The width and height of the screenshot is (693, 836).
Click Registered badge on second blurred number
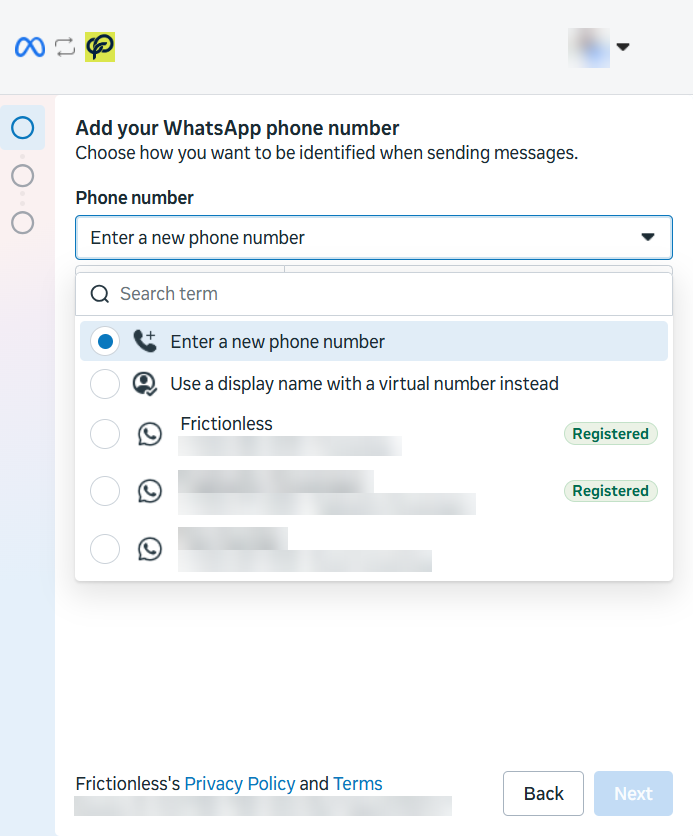(611, 491)
